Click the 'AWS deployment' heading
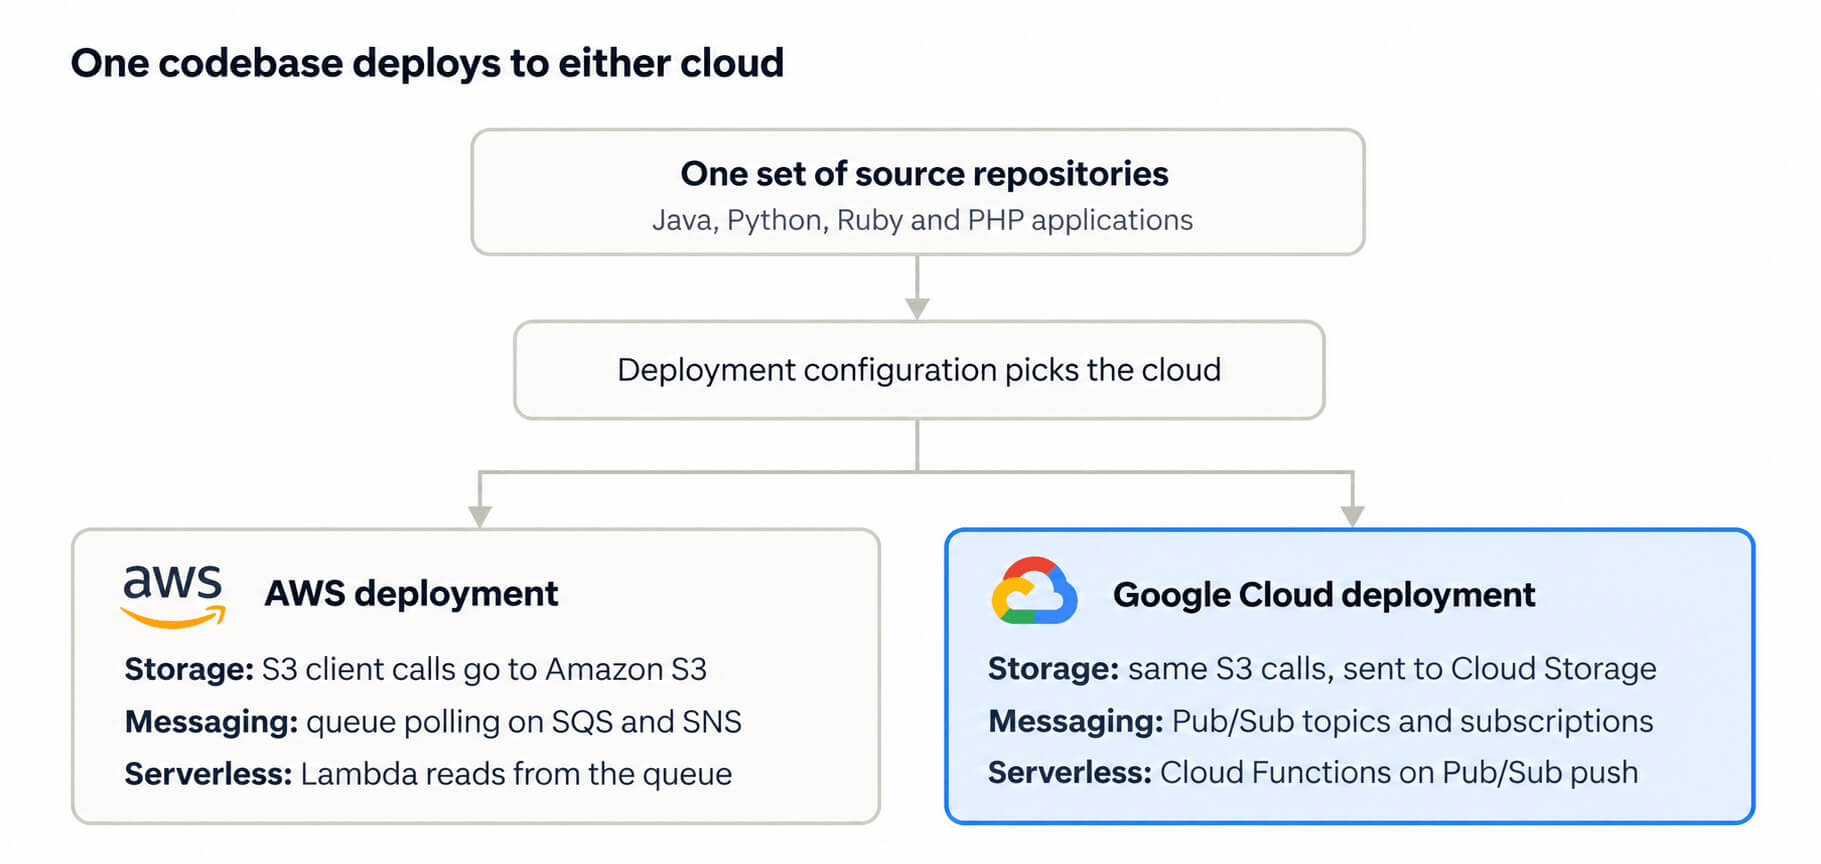This screenshot has width=1821, height=864. tap(411, 594)
